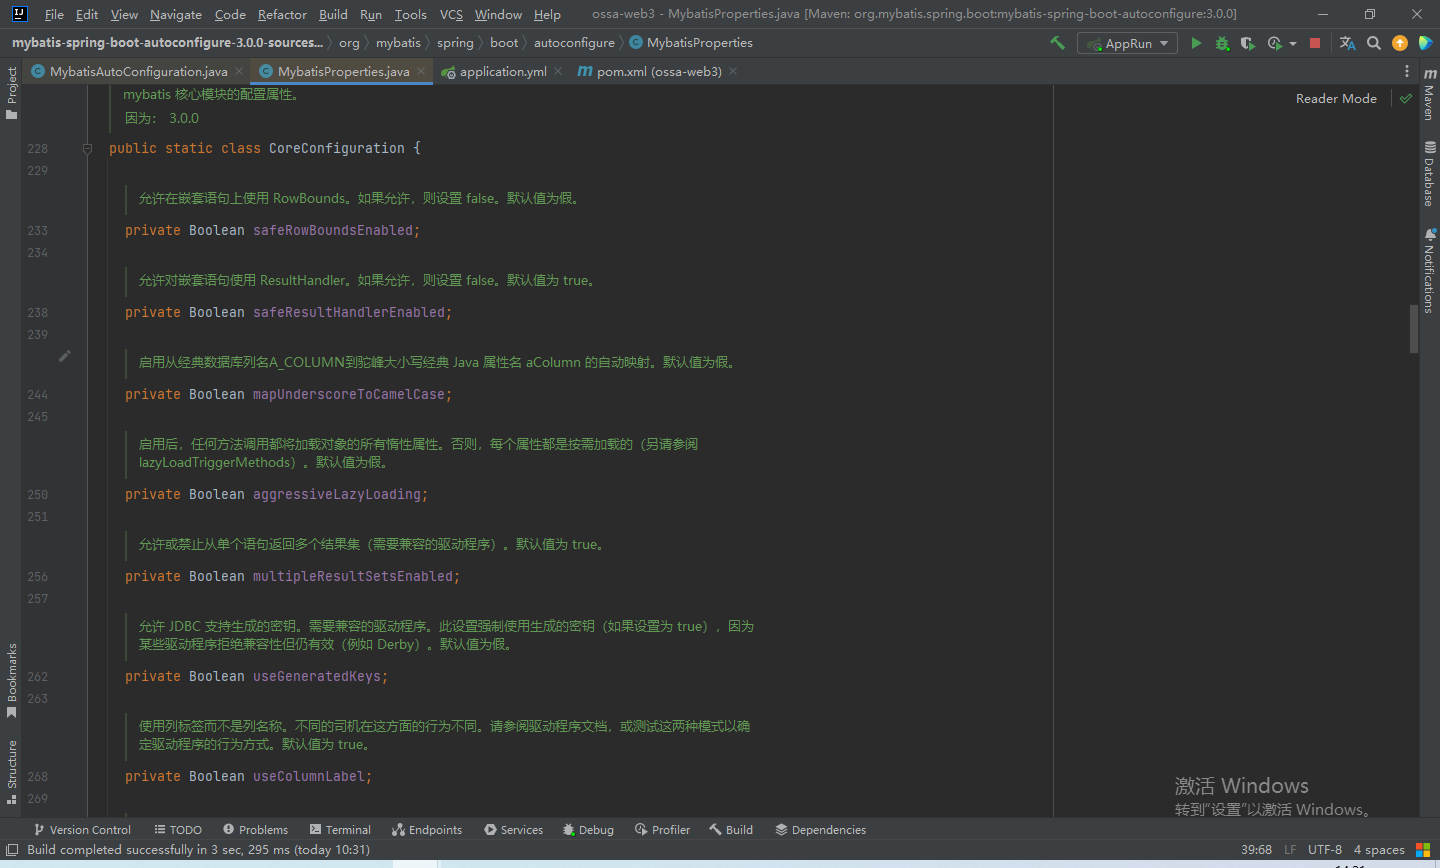Click the pencil edit gutter icon

(x=64, y=356)
